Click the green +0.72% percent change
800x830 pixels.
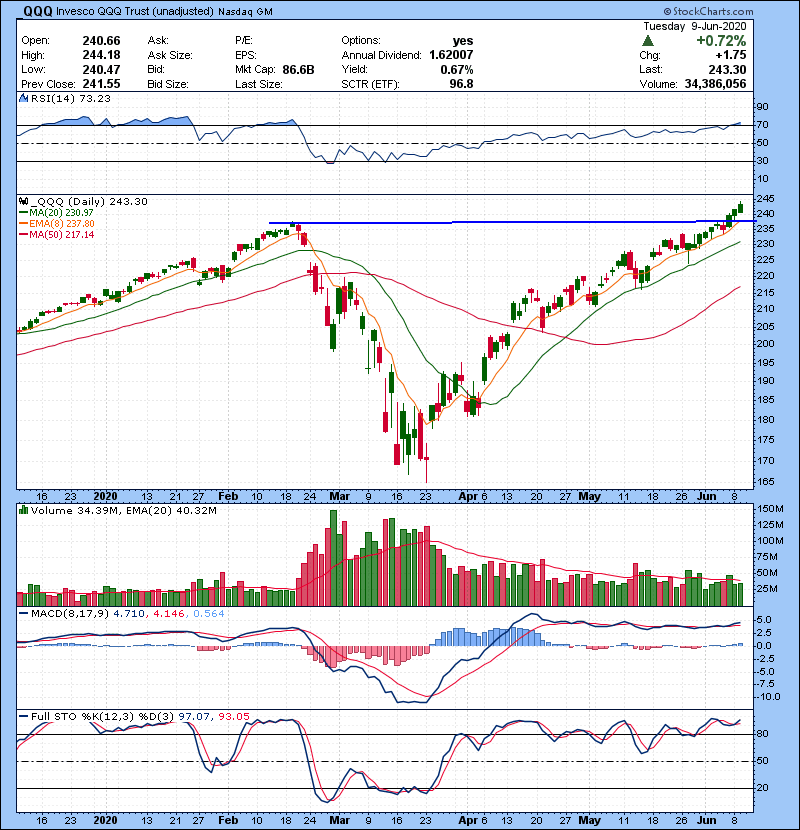[721, 41]
